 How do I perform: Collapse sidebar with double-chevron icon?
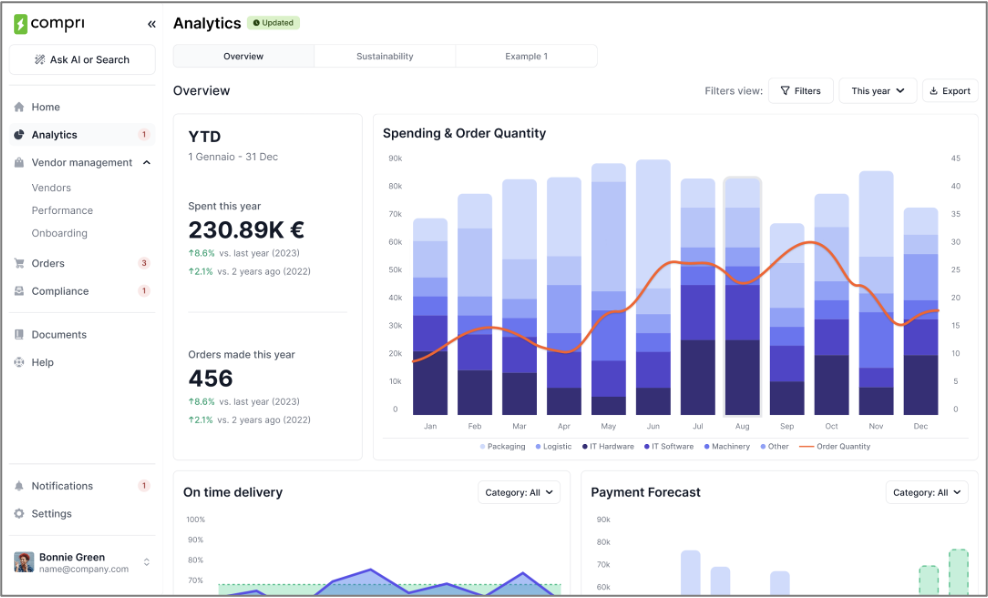click(x=151, y=24)
